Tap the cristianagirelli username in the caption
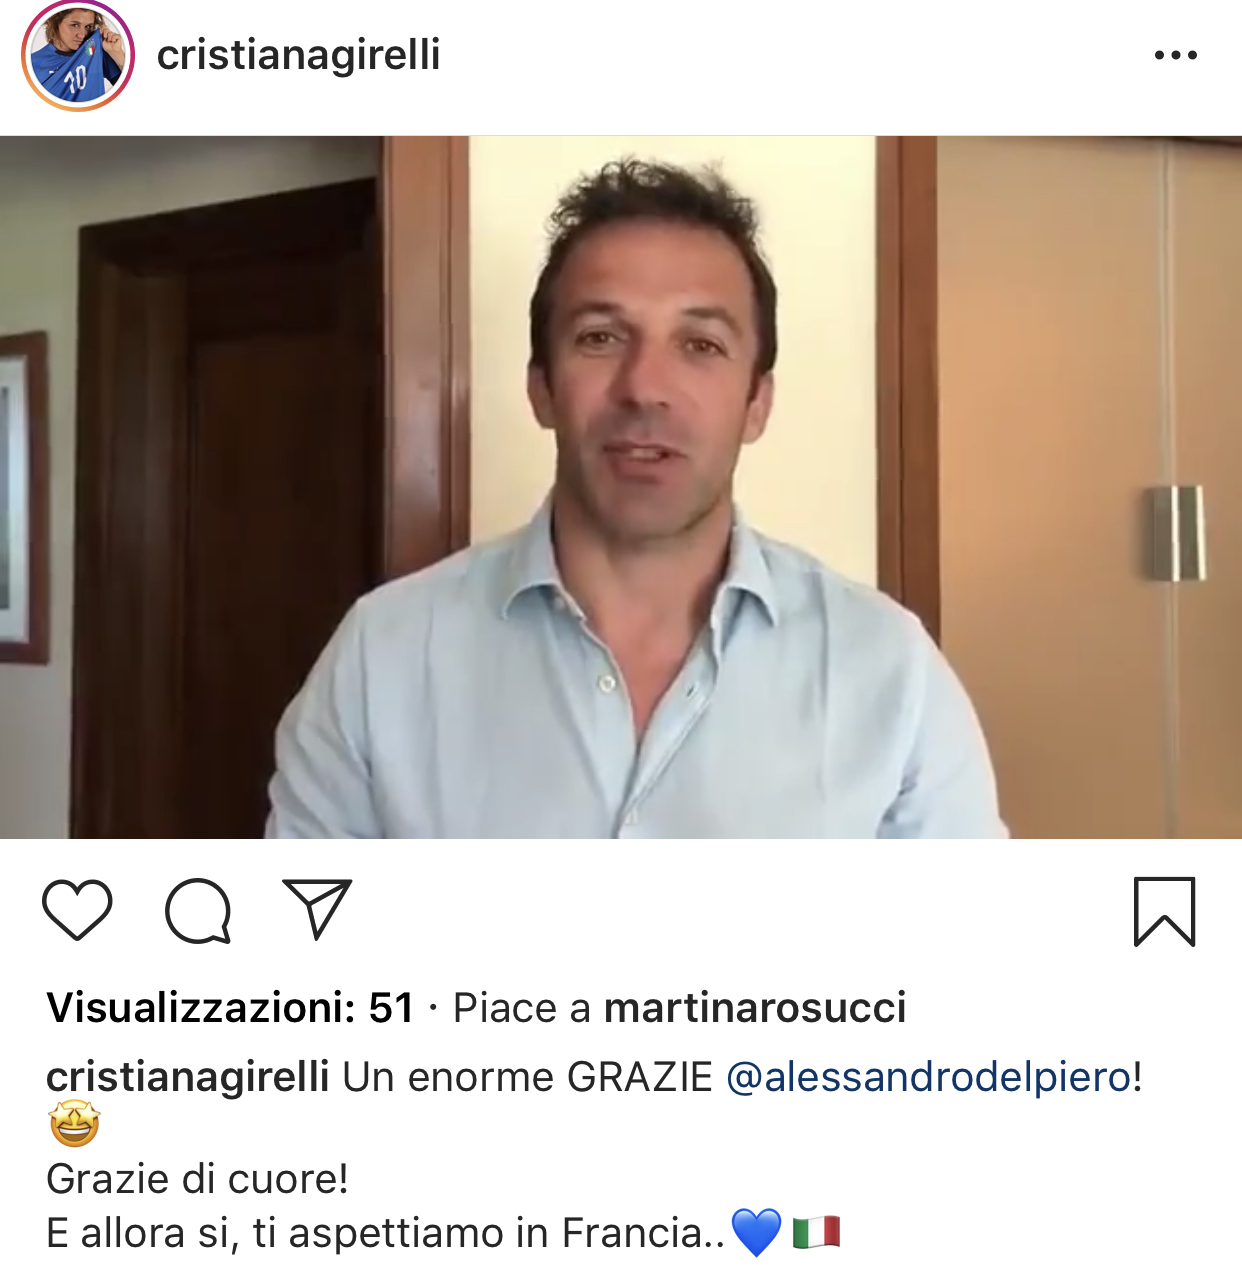This screenshot has width=1242, height=1267. click(x=187, y=1077)
